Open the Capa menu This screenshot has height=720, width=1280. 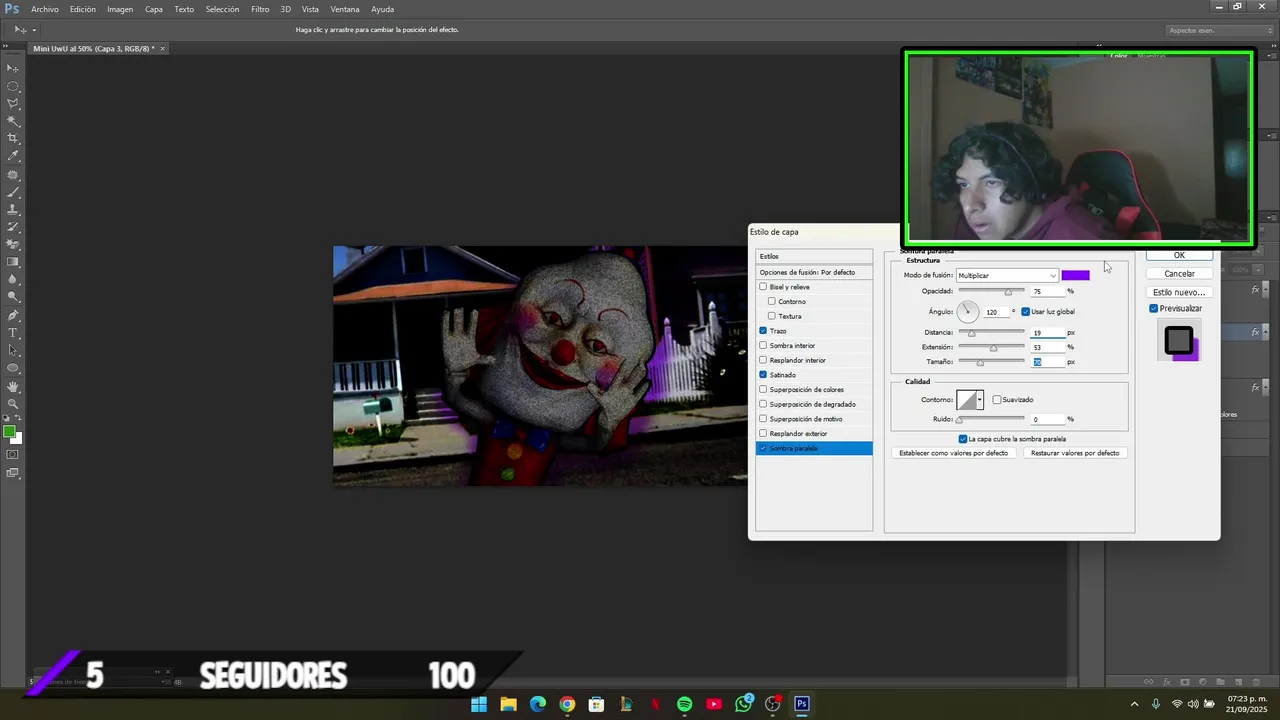(x=154, y=9)
